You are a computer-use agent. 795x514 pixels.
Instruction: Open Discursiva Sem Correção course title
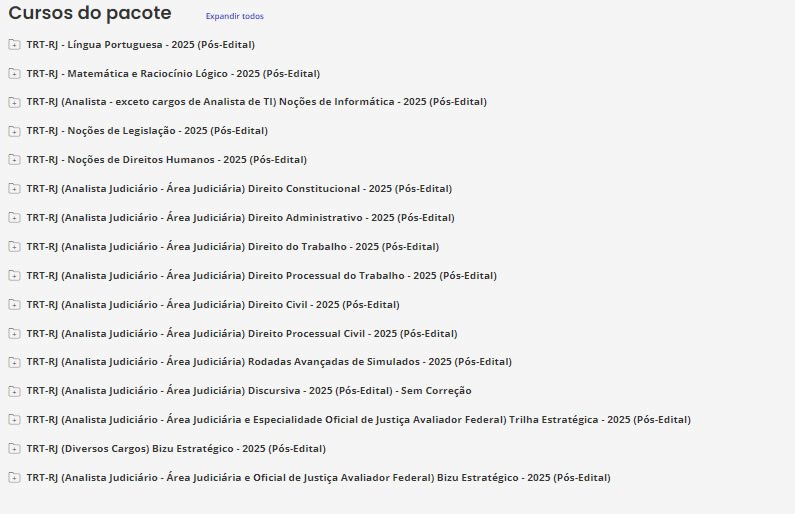248,391
